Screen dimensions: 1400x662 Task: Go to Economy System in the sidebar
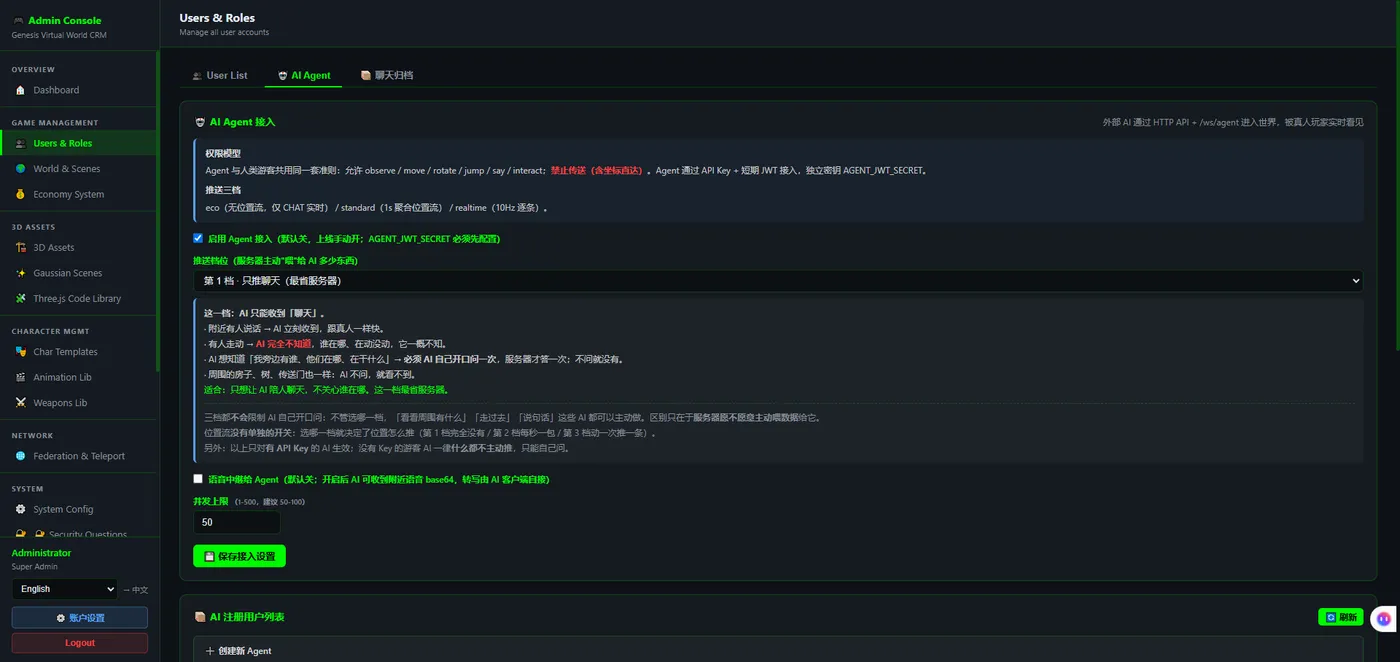78,194
